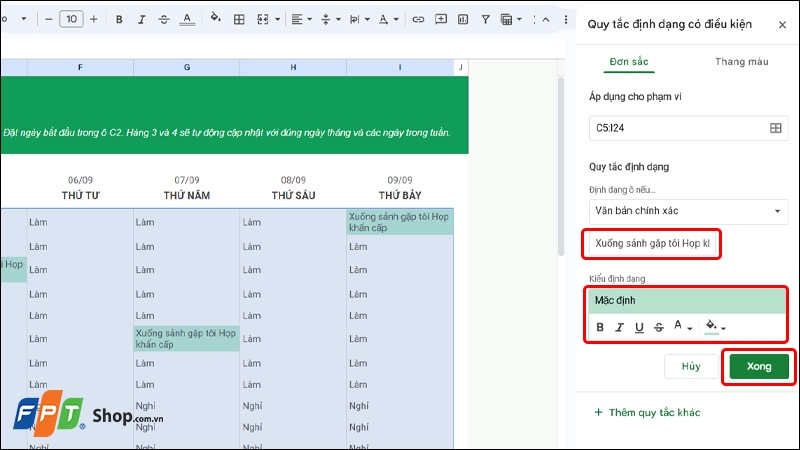Screen dimensions: 800x450
Task: Increase the font size with plus button
Action: point(93,19)
